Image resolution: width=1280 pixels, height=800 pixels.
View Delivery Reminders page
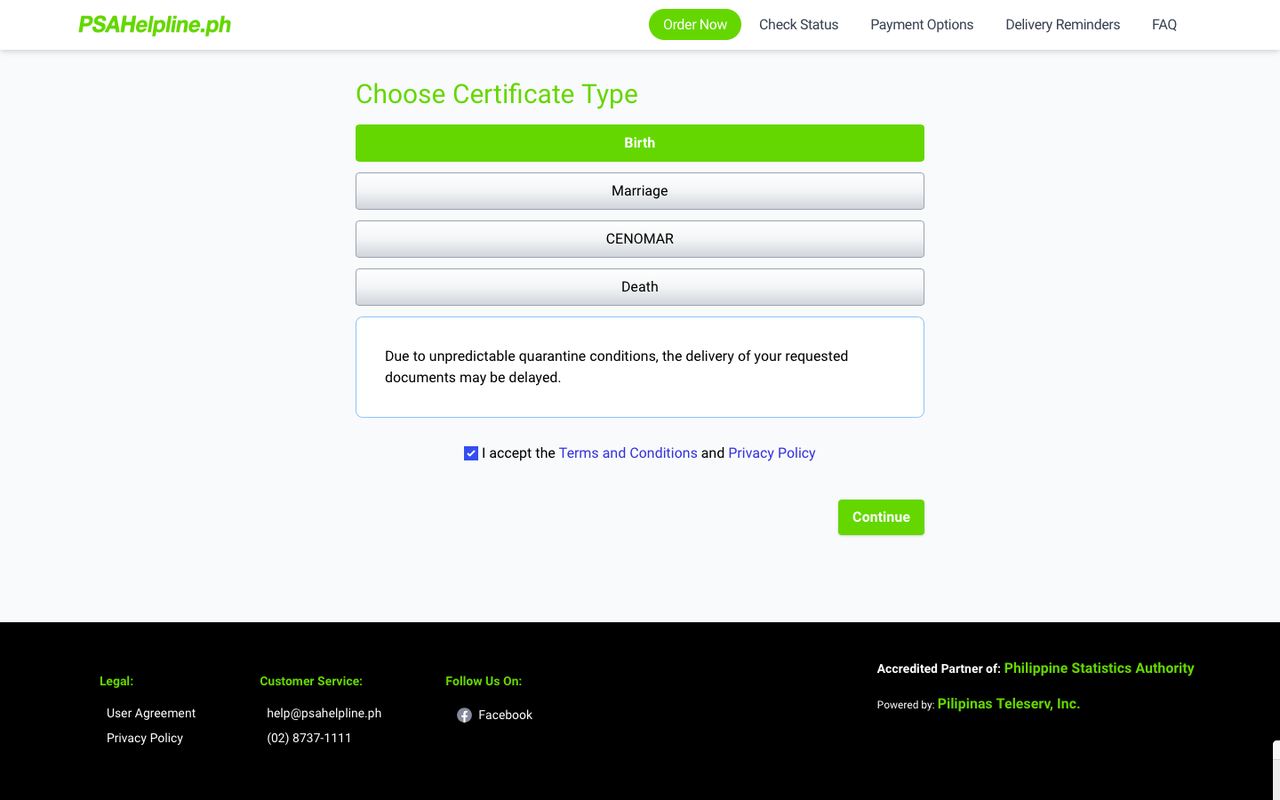point(1062,25)
